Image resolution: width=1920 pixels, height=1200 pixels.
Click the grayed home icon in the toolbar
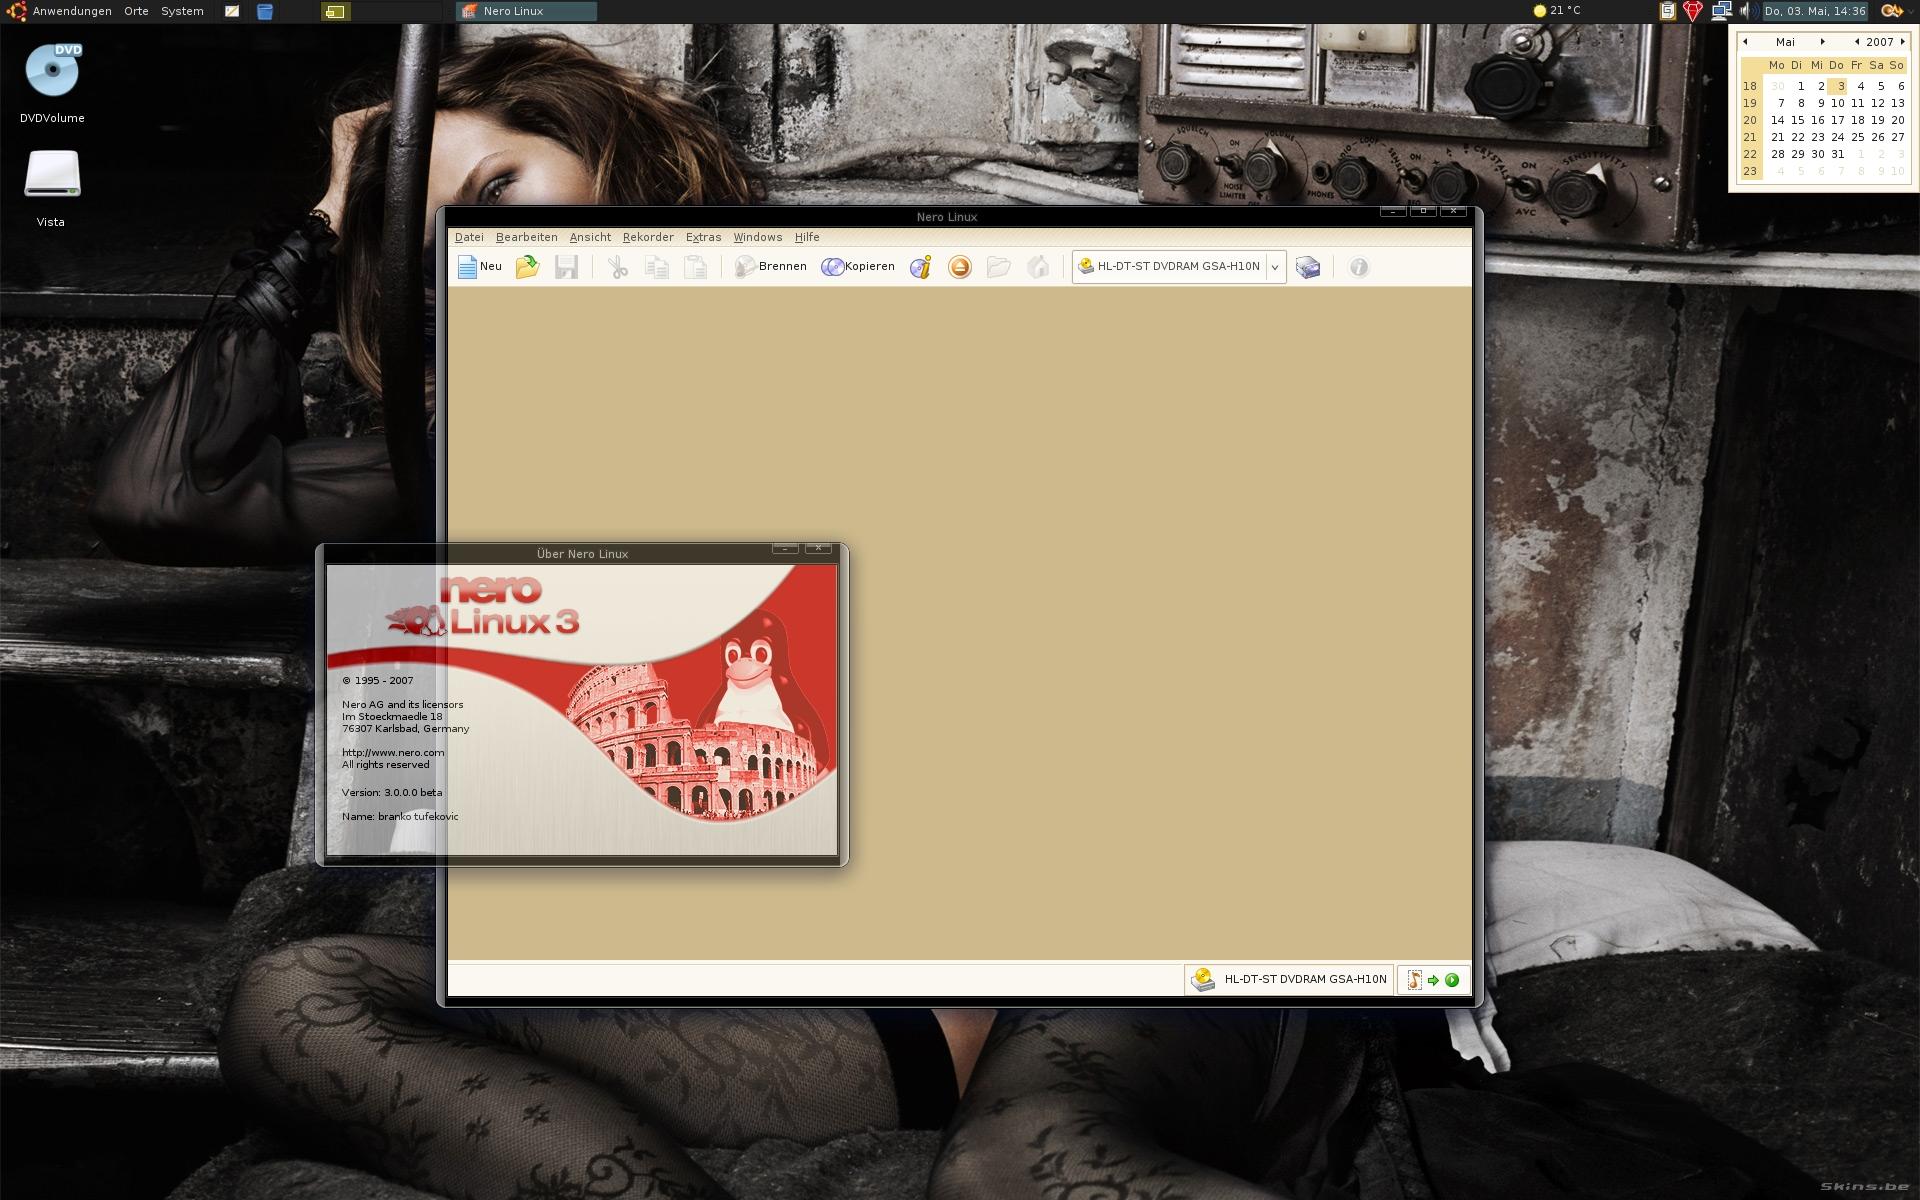point(1038,267)
